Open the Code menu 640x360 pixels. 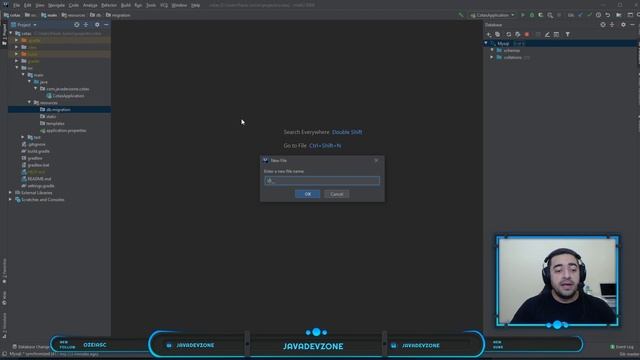73,5
